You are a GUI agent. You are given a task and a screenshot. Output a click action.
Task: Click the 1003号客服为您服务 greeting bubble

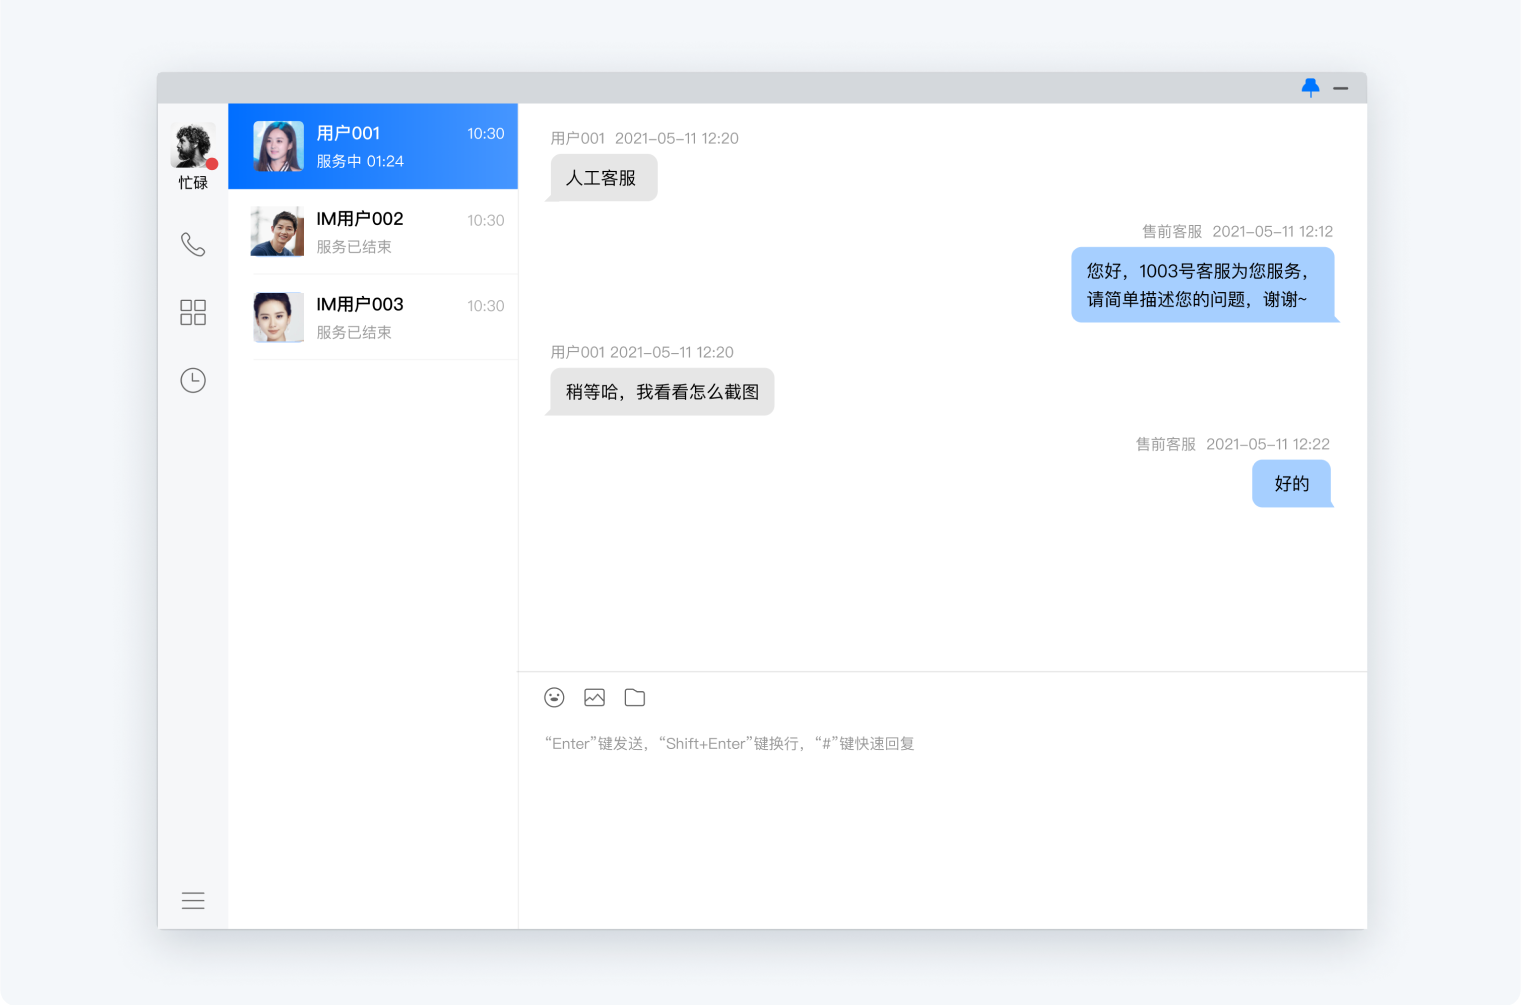1203,285
